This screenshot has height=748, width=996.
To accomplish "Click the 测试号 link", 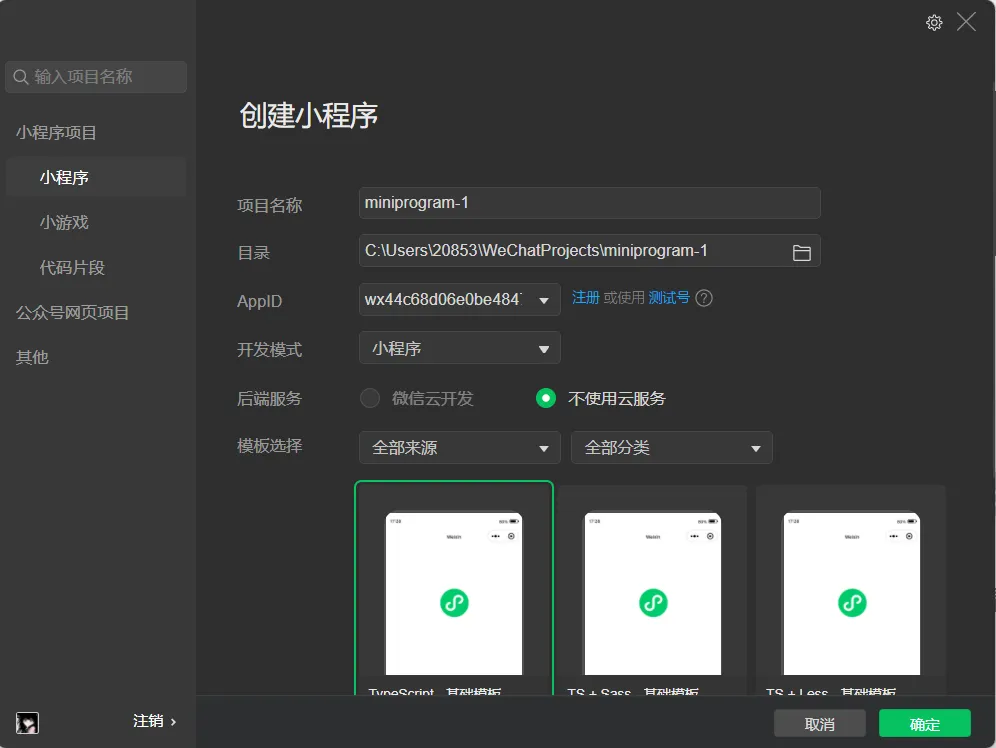I will tap(669, 298).
